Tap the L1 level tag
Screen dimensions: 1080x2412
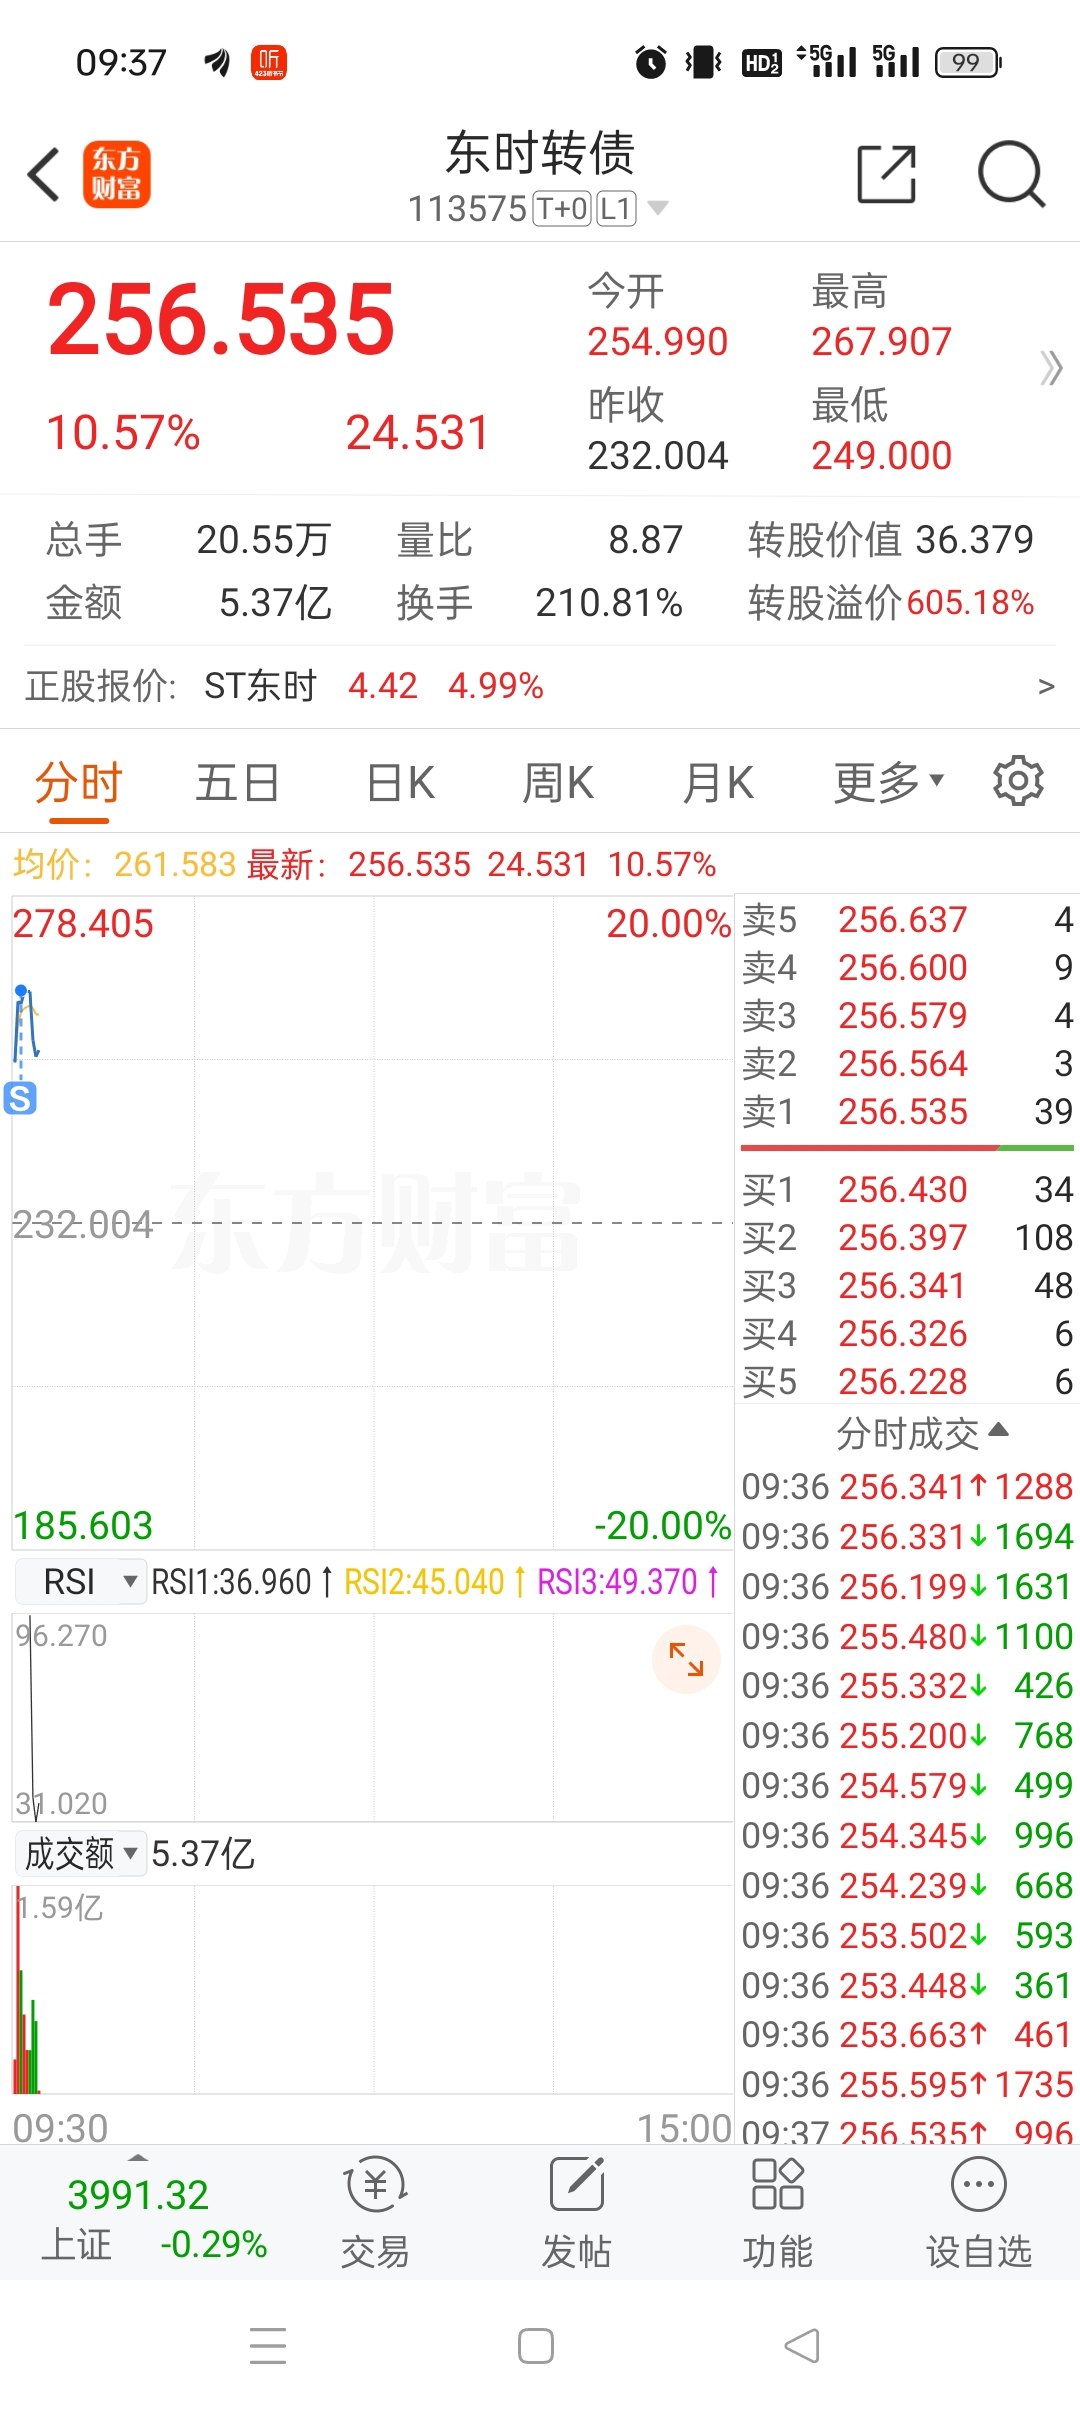point(616,208)
